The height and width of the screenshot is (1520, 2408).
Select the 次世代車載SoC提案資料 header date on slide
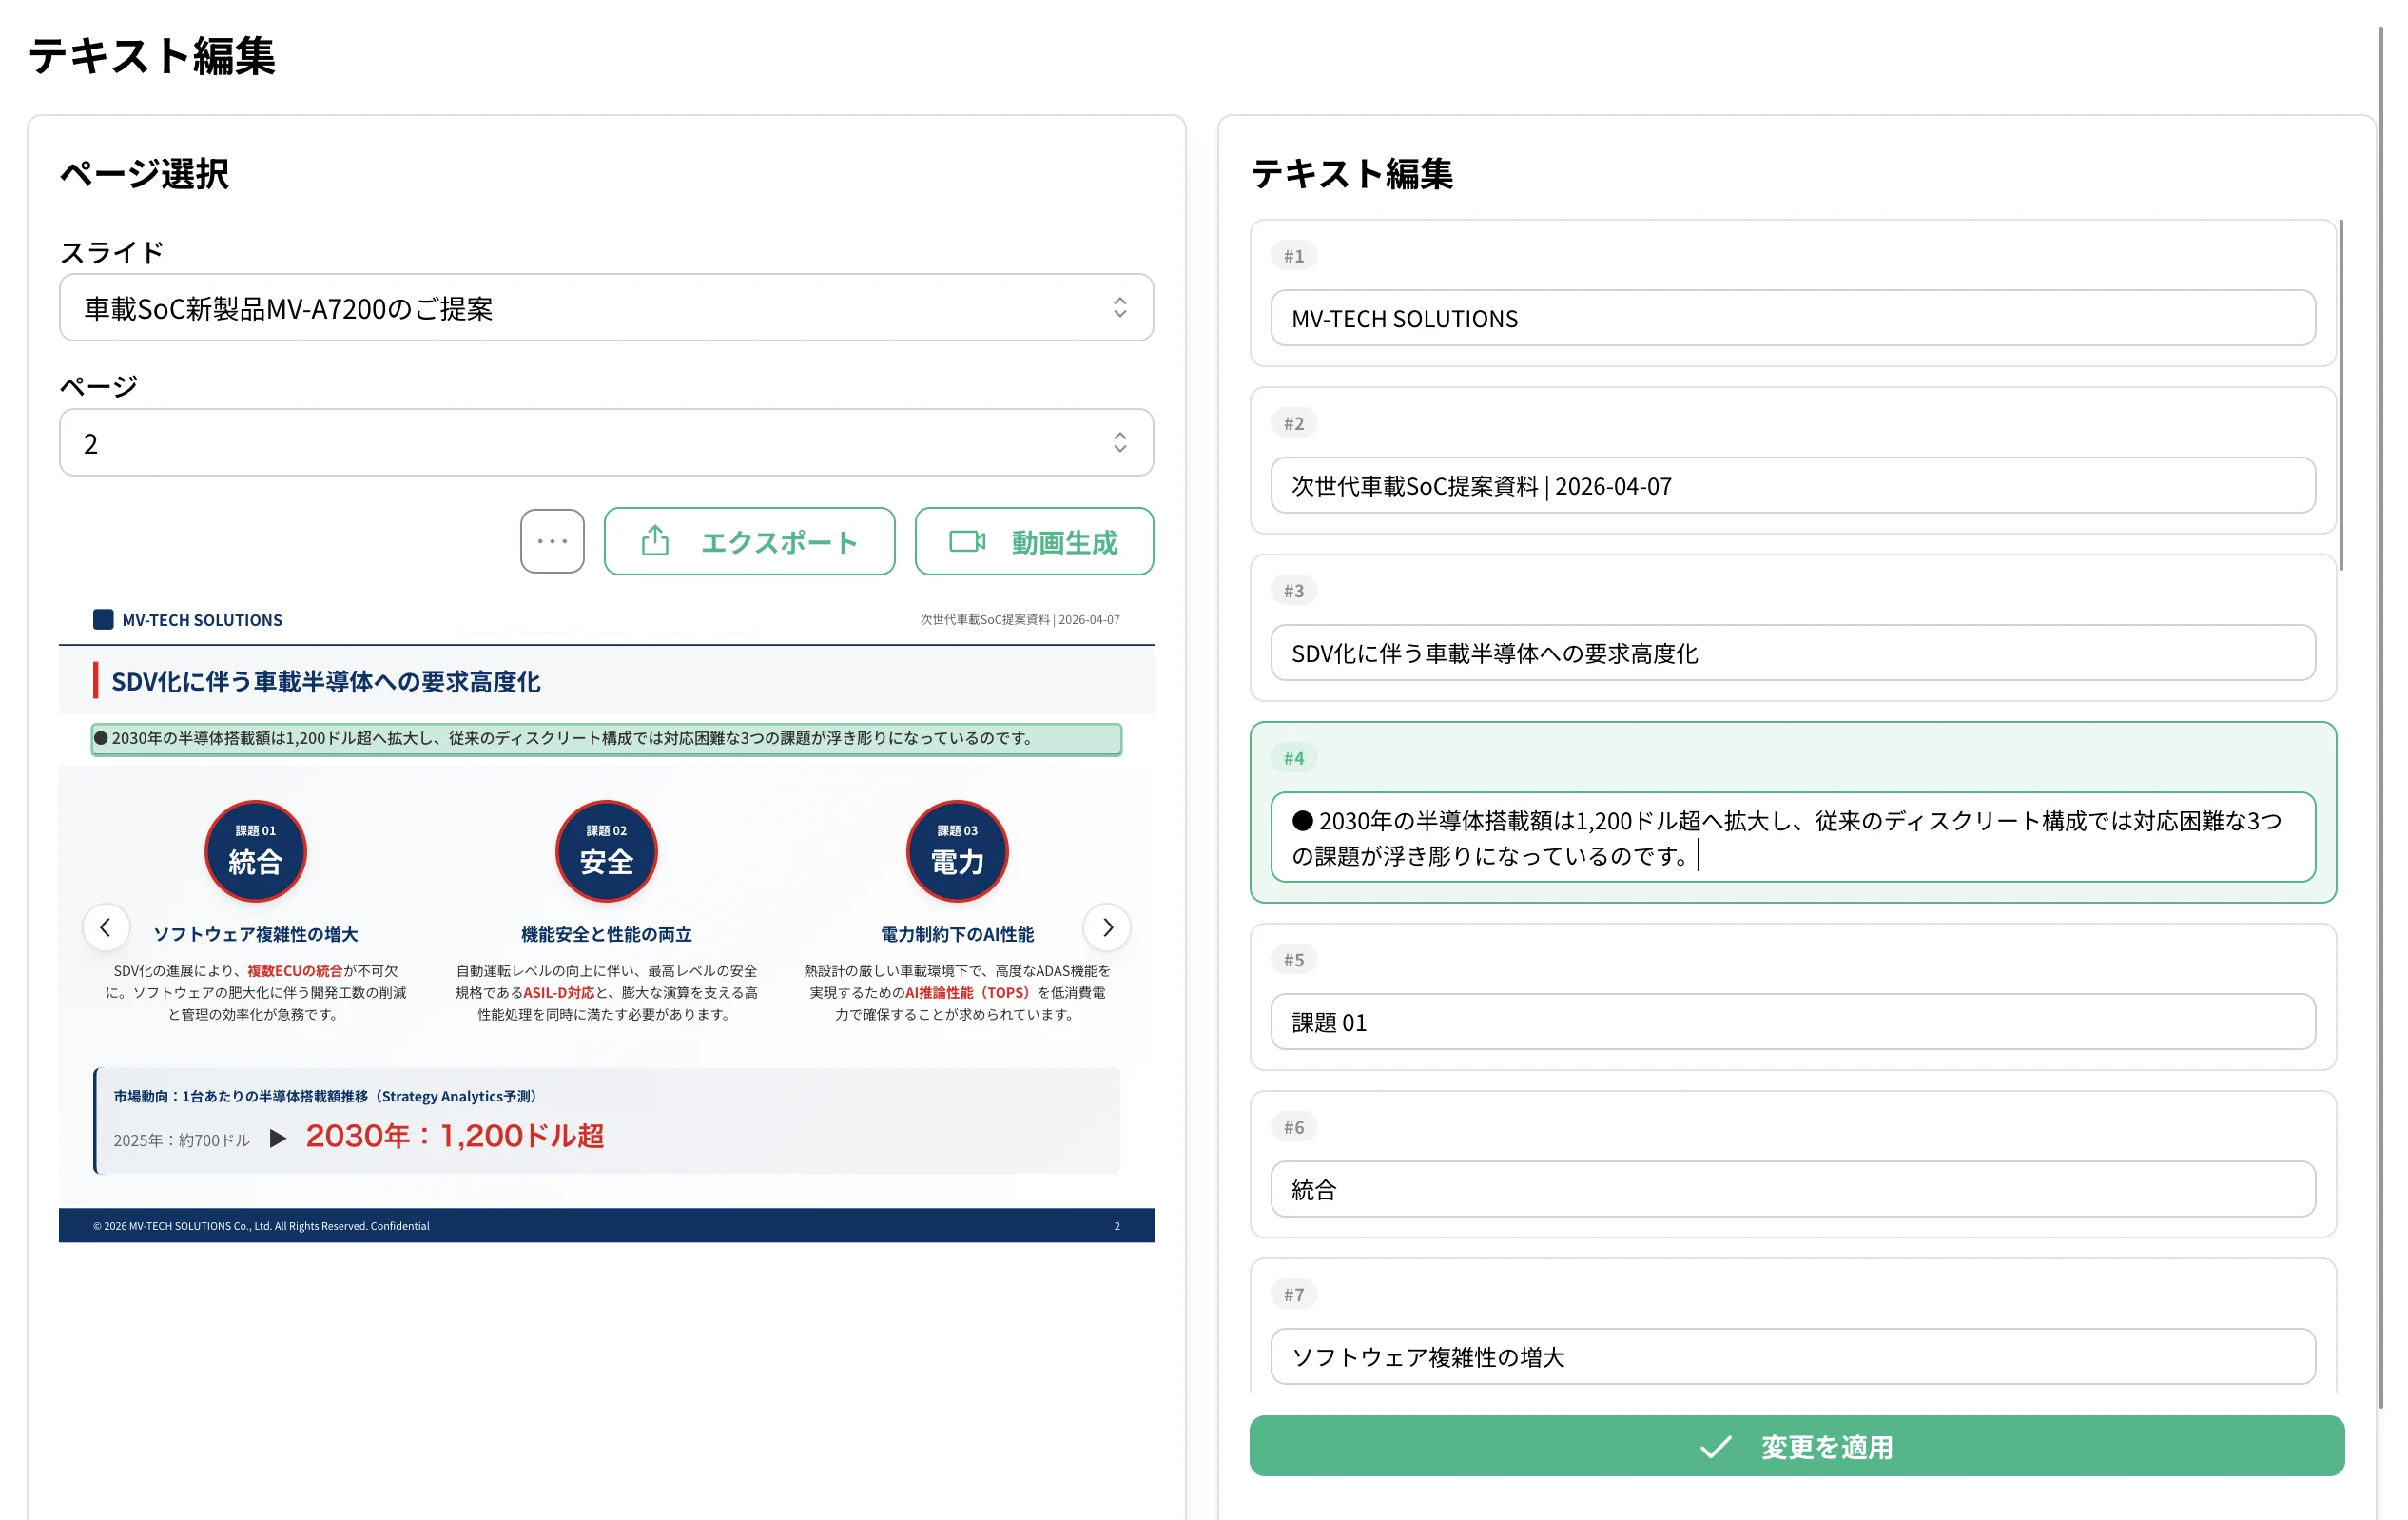click(1020, 620)
